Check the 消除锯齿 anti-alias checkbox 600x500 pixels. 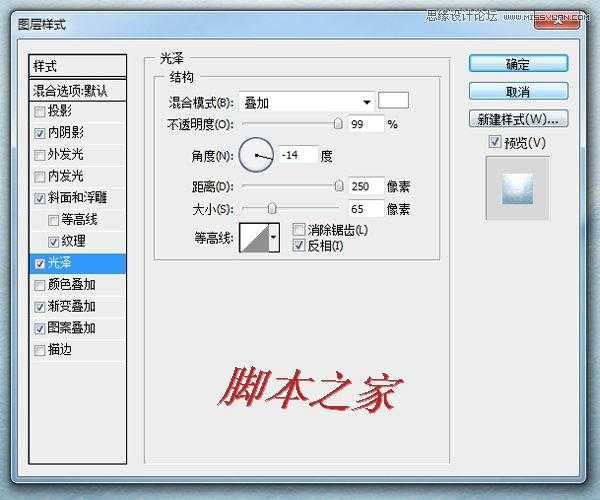tap(298, 230)
